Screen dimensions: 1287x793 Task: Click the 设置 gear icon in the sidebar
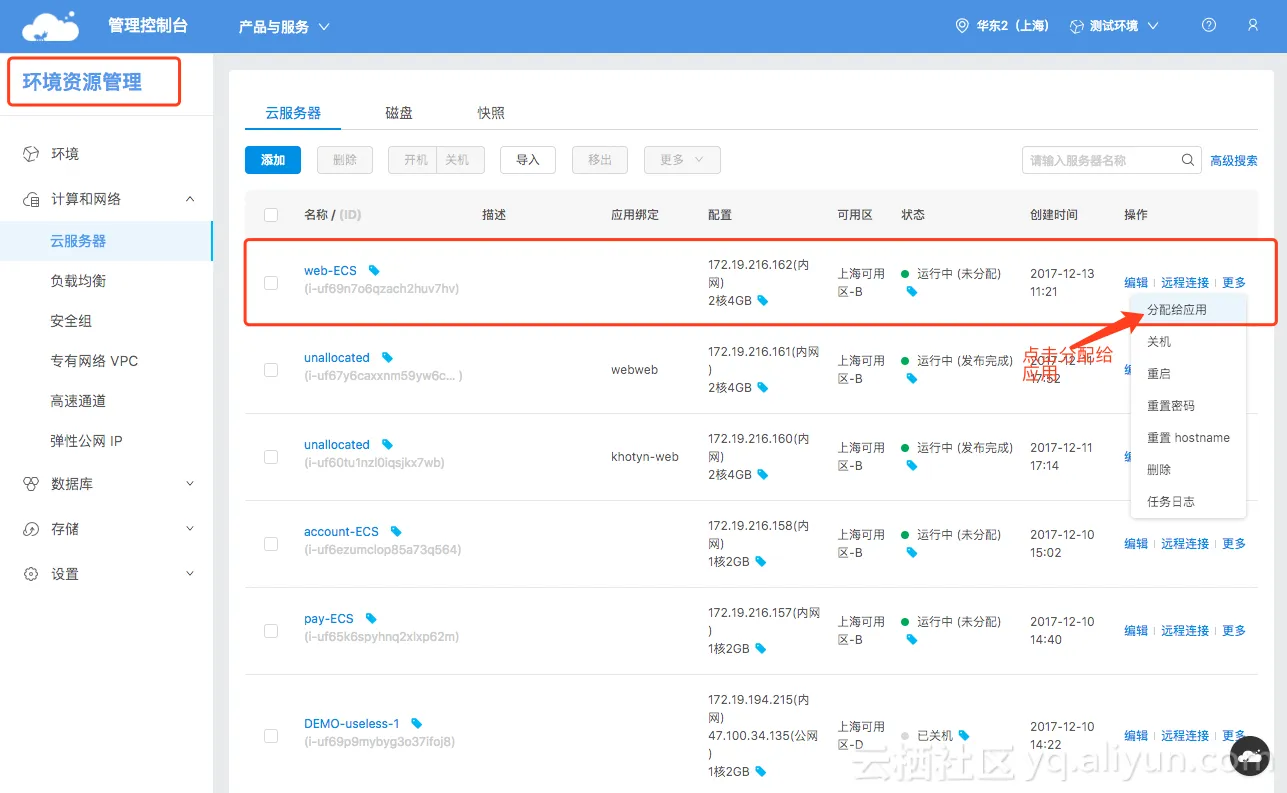tap(31, 574)
